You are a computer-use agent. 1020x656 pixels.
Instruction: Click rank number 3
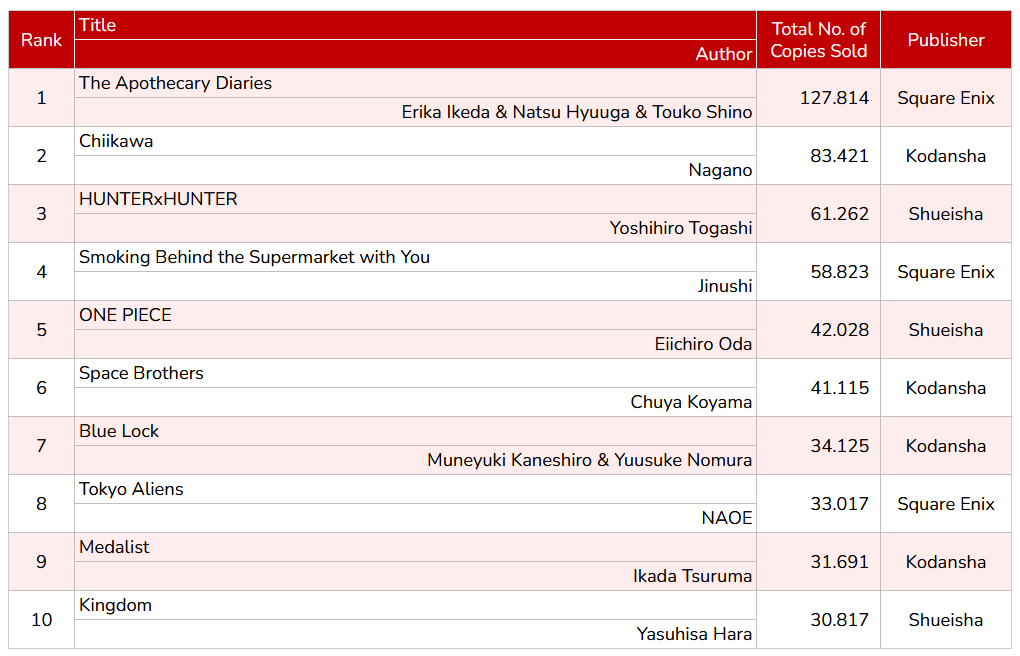tap(42, 213)
